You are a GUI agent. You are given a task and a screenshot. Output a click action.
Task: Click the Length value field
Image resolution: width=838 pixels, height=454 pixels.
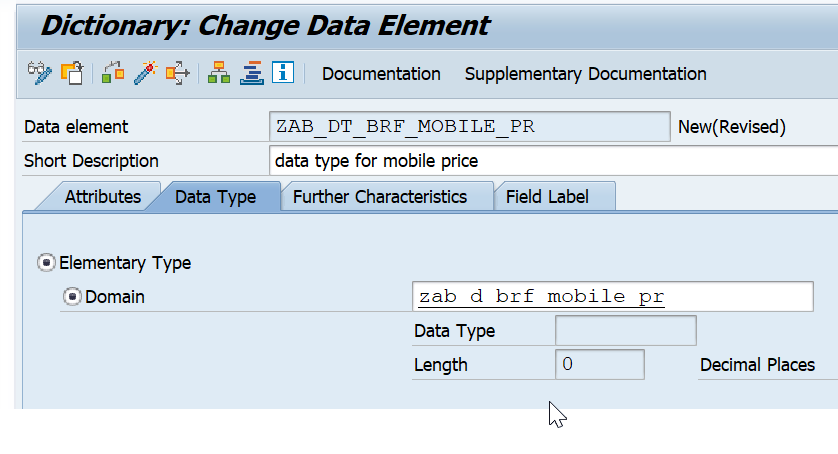point(600,365)
